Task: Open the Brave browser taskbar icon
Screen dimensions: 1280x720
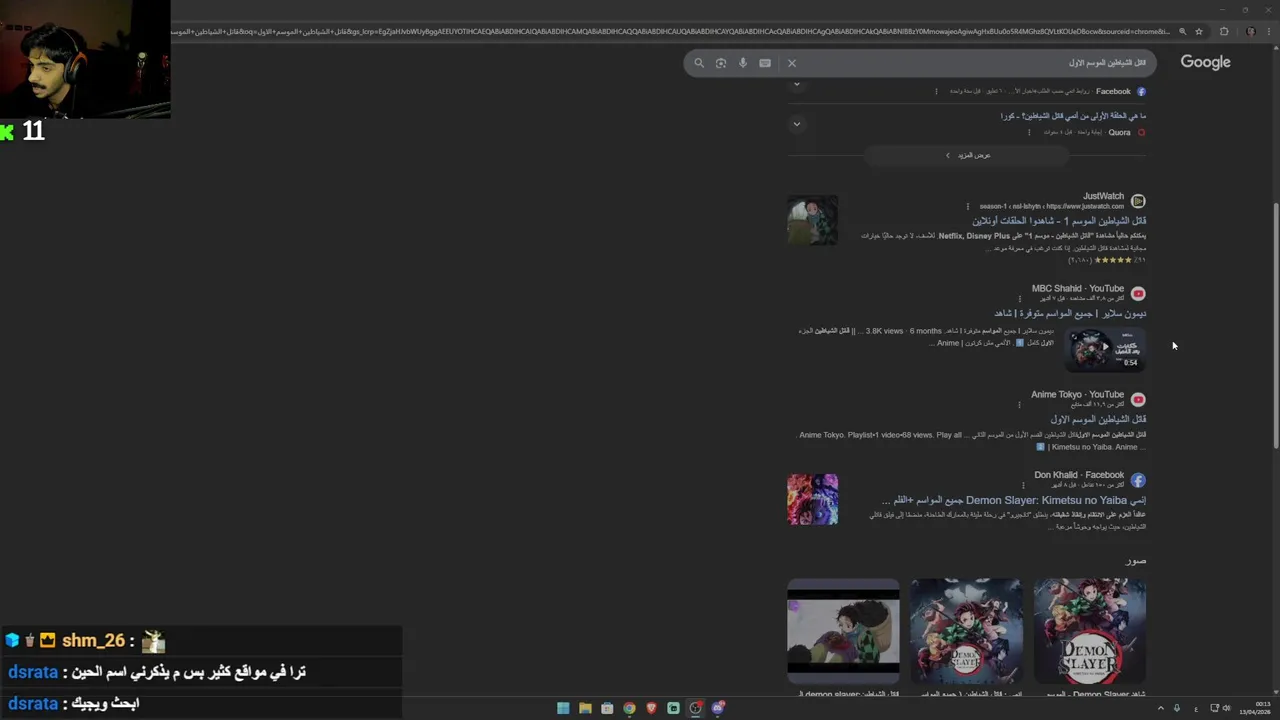Action: click(x=651, y=708)
